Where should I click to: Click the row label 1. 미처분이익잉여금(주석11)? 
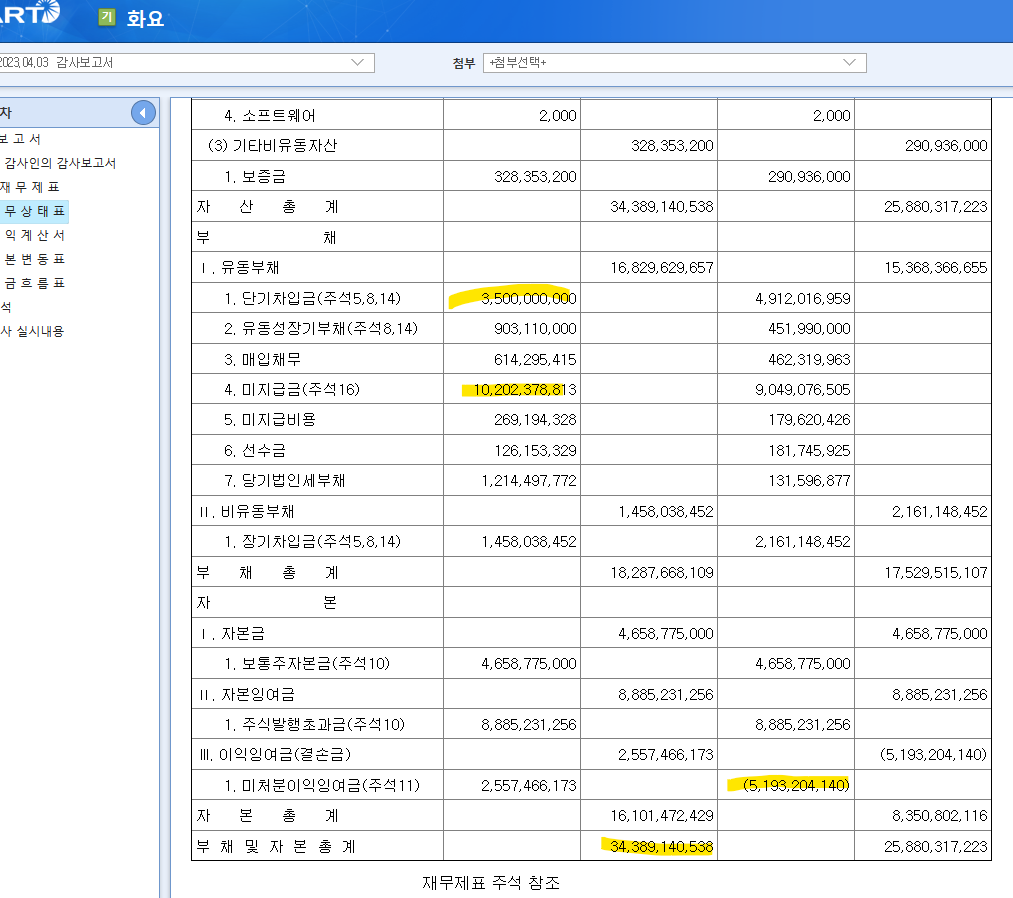322,785
